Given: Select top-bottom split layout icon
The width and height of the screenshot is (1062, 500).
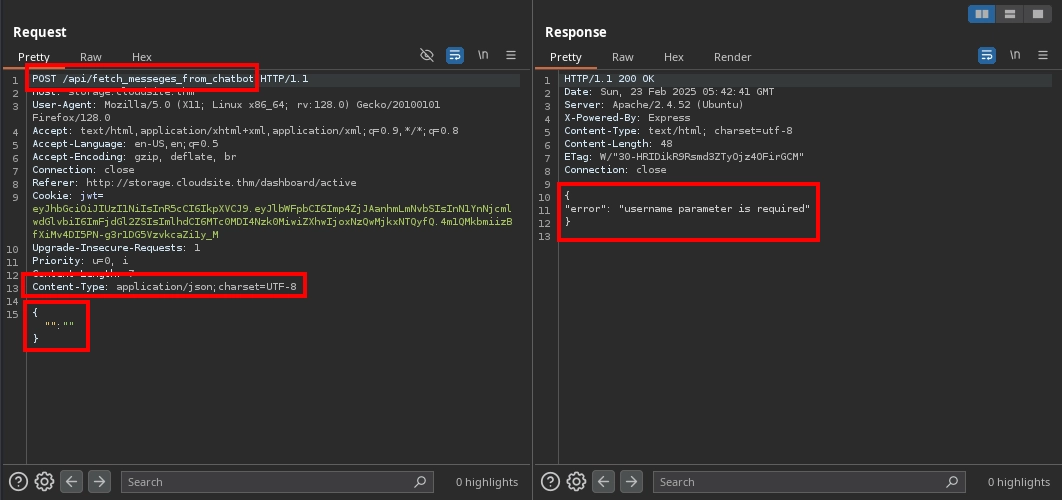Looking at the screenshot, I should click(x=1011, y=14).
